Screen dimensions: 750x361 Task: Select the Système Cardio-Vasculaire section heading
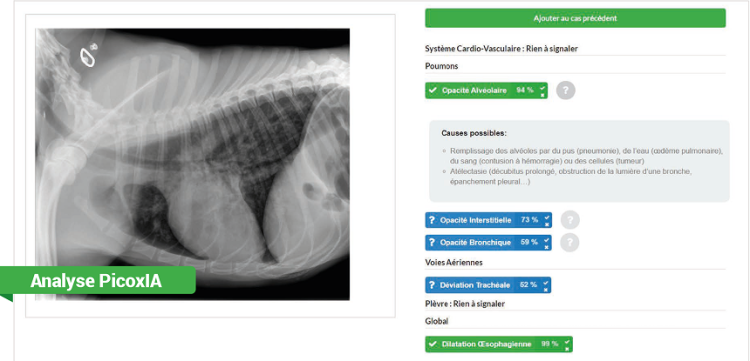pos(501,49)
